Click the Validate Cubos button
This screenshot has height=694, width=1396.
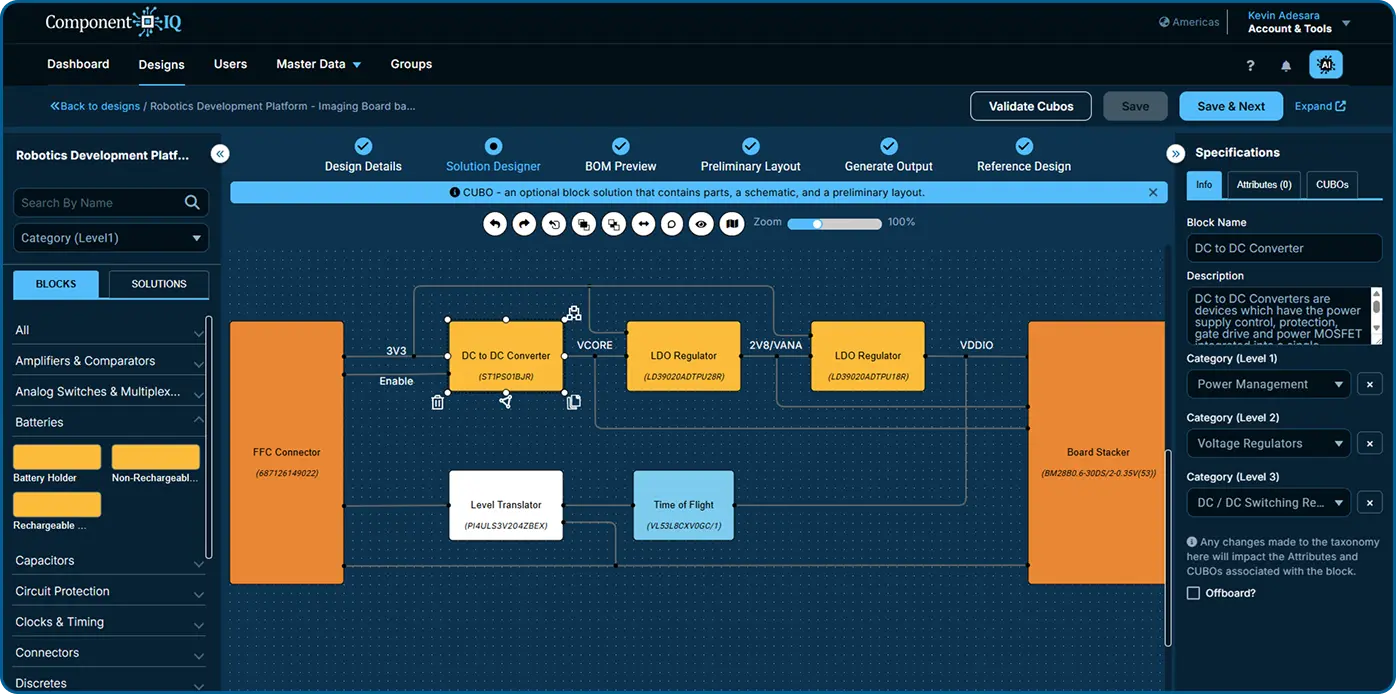1031,106
